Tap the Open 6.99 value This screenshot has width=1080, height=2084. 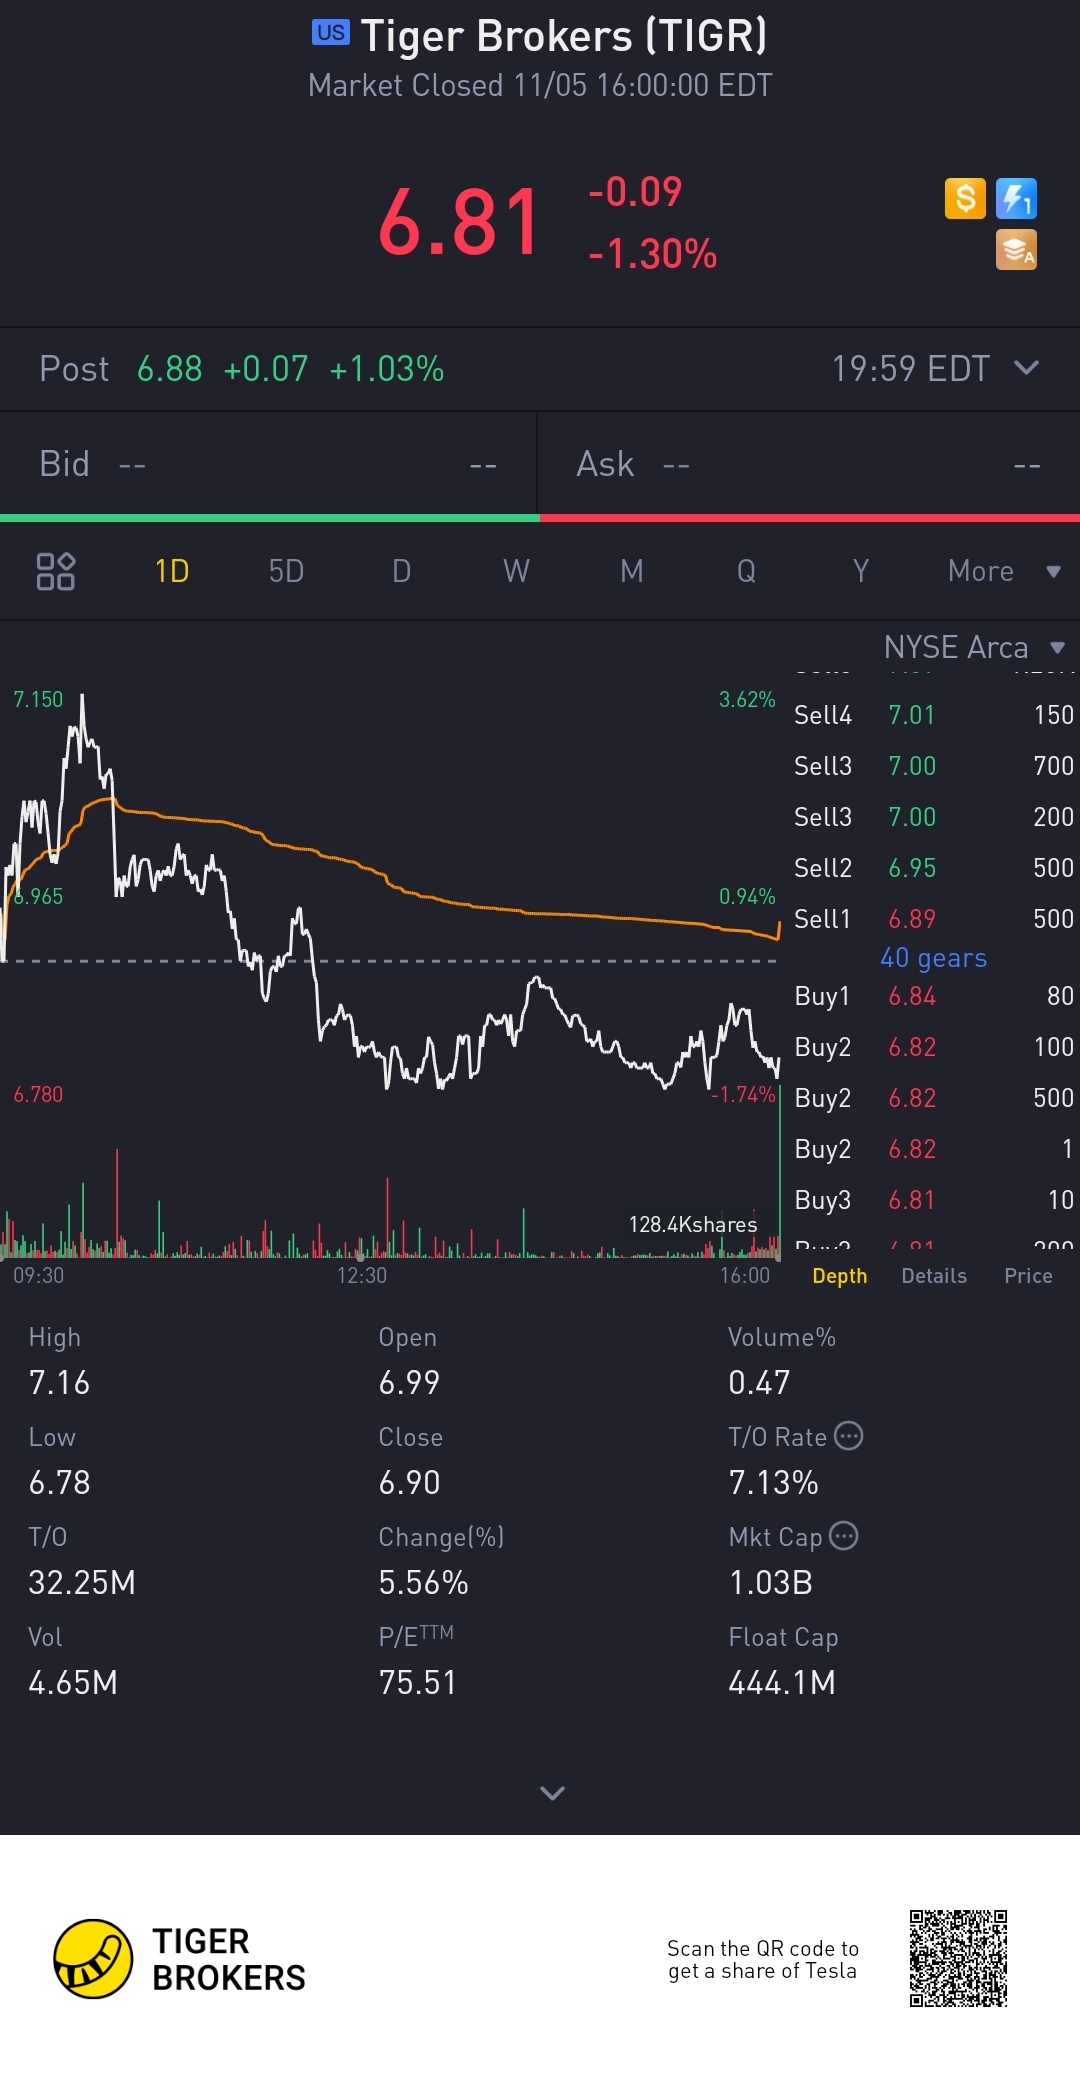(409, 1383)
